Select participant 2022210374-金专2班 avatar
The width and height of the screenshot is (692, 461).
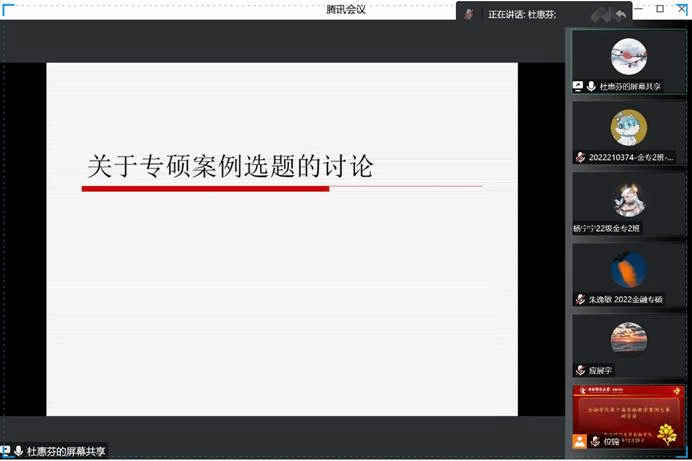coord(629,127)
